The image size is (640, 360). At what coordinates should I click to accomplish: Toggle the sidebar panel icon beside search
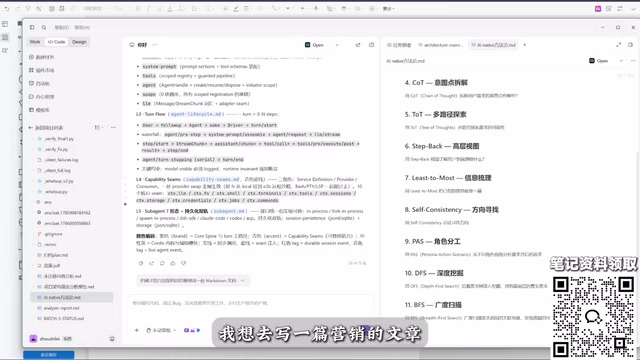click(x=32, y=27)
